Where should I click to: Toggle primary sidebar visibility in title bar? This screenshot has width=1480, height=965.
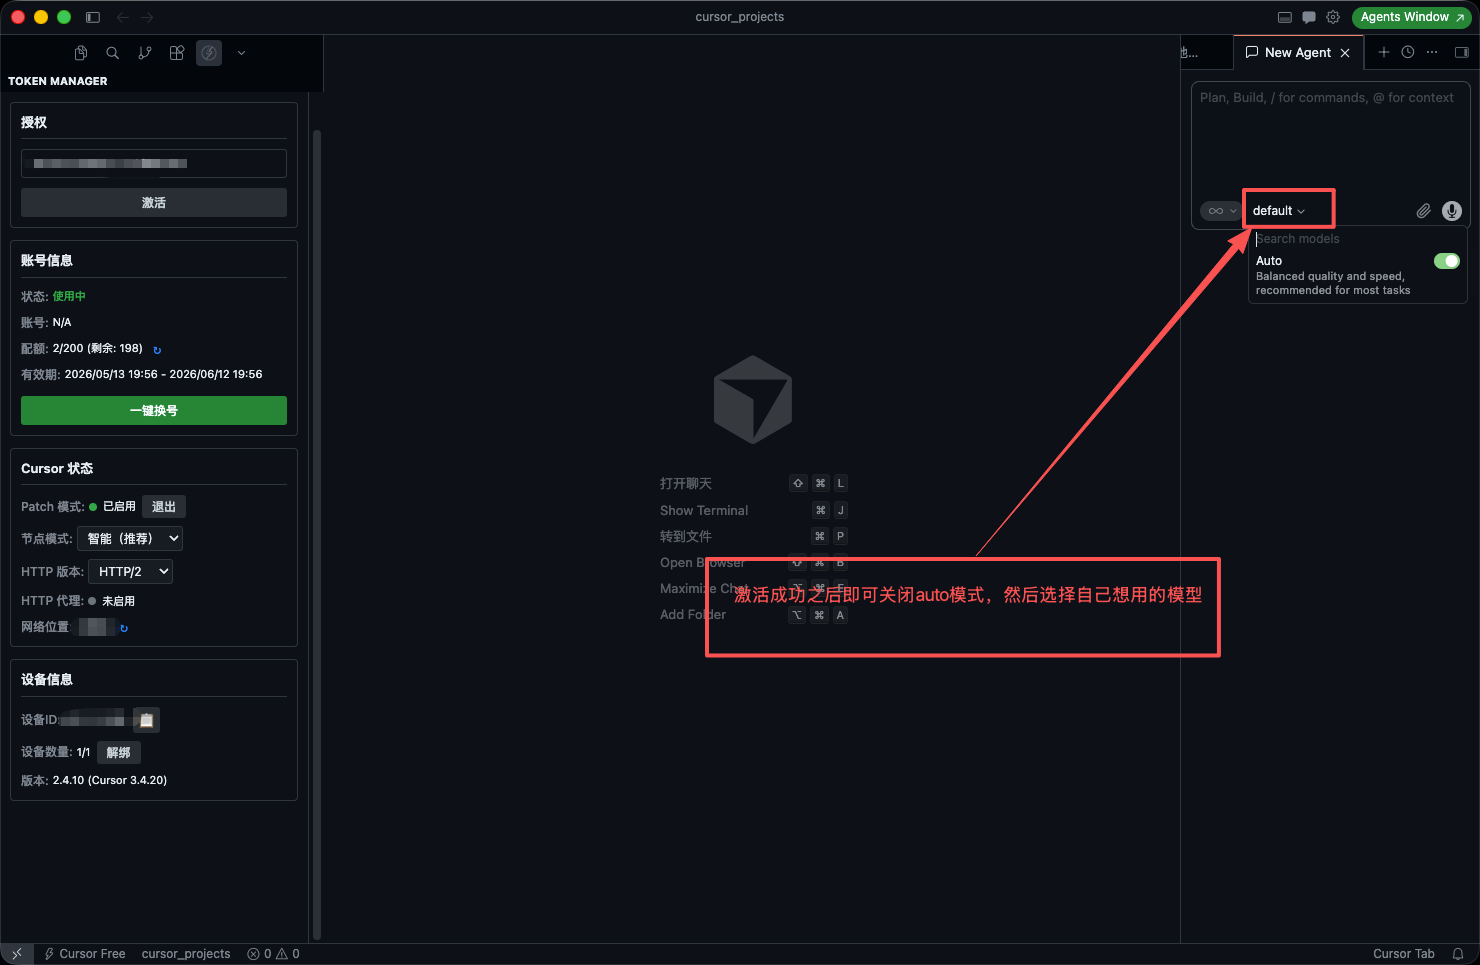93,17
